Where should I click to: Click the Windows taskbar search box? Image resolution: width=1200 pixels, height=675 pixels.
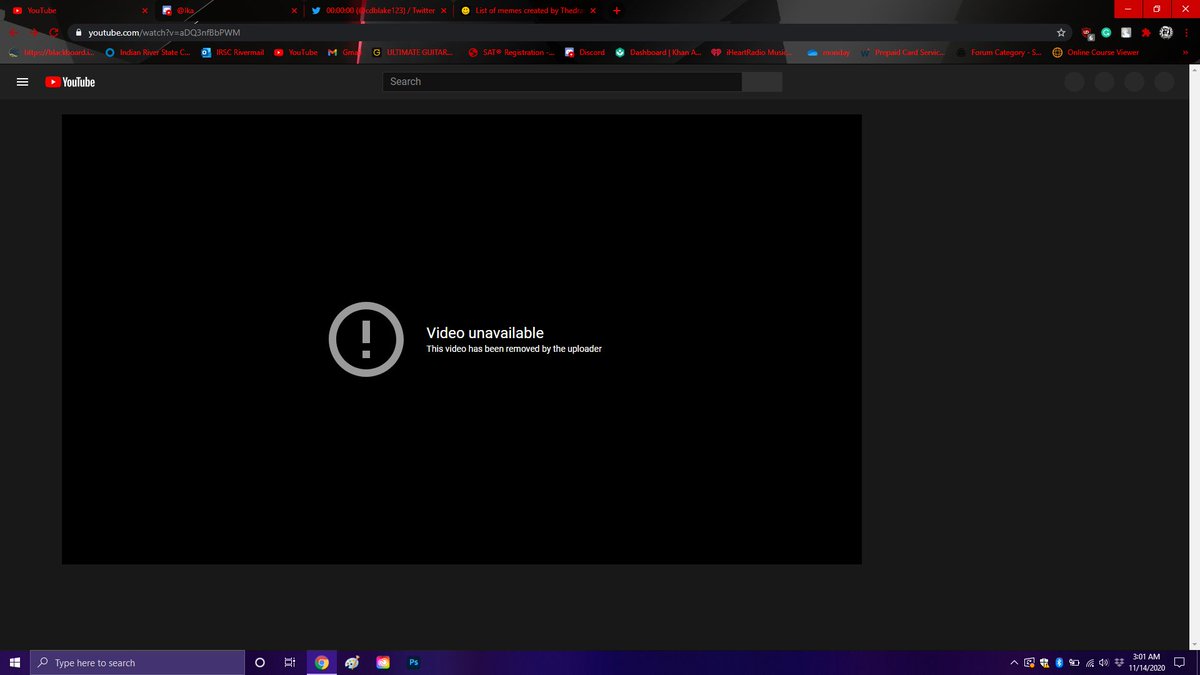tap(136, 662)
